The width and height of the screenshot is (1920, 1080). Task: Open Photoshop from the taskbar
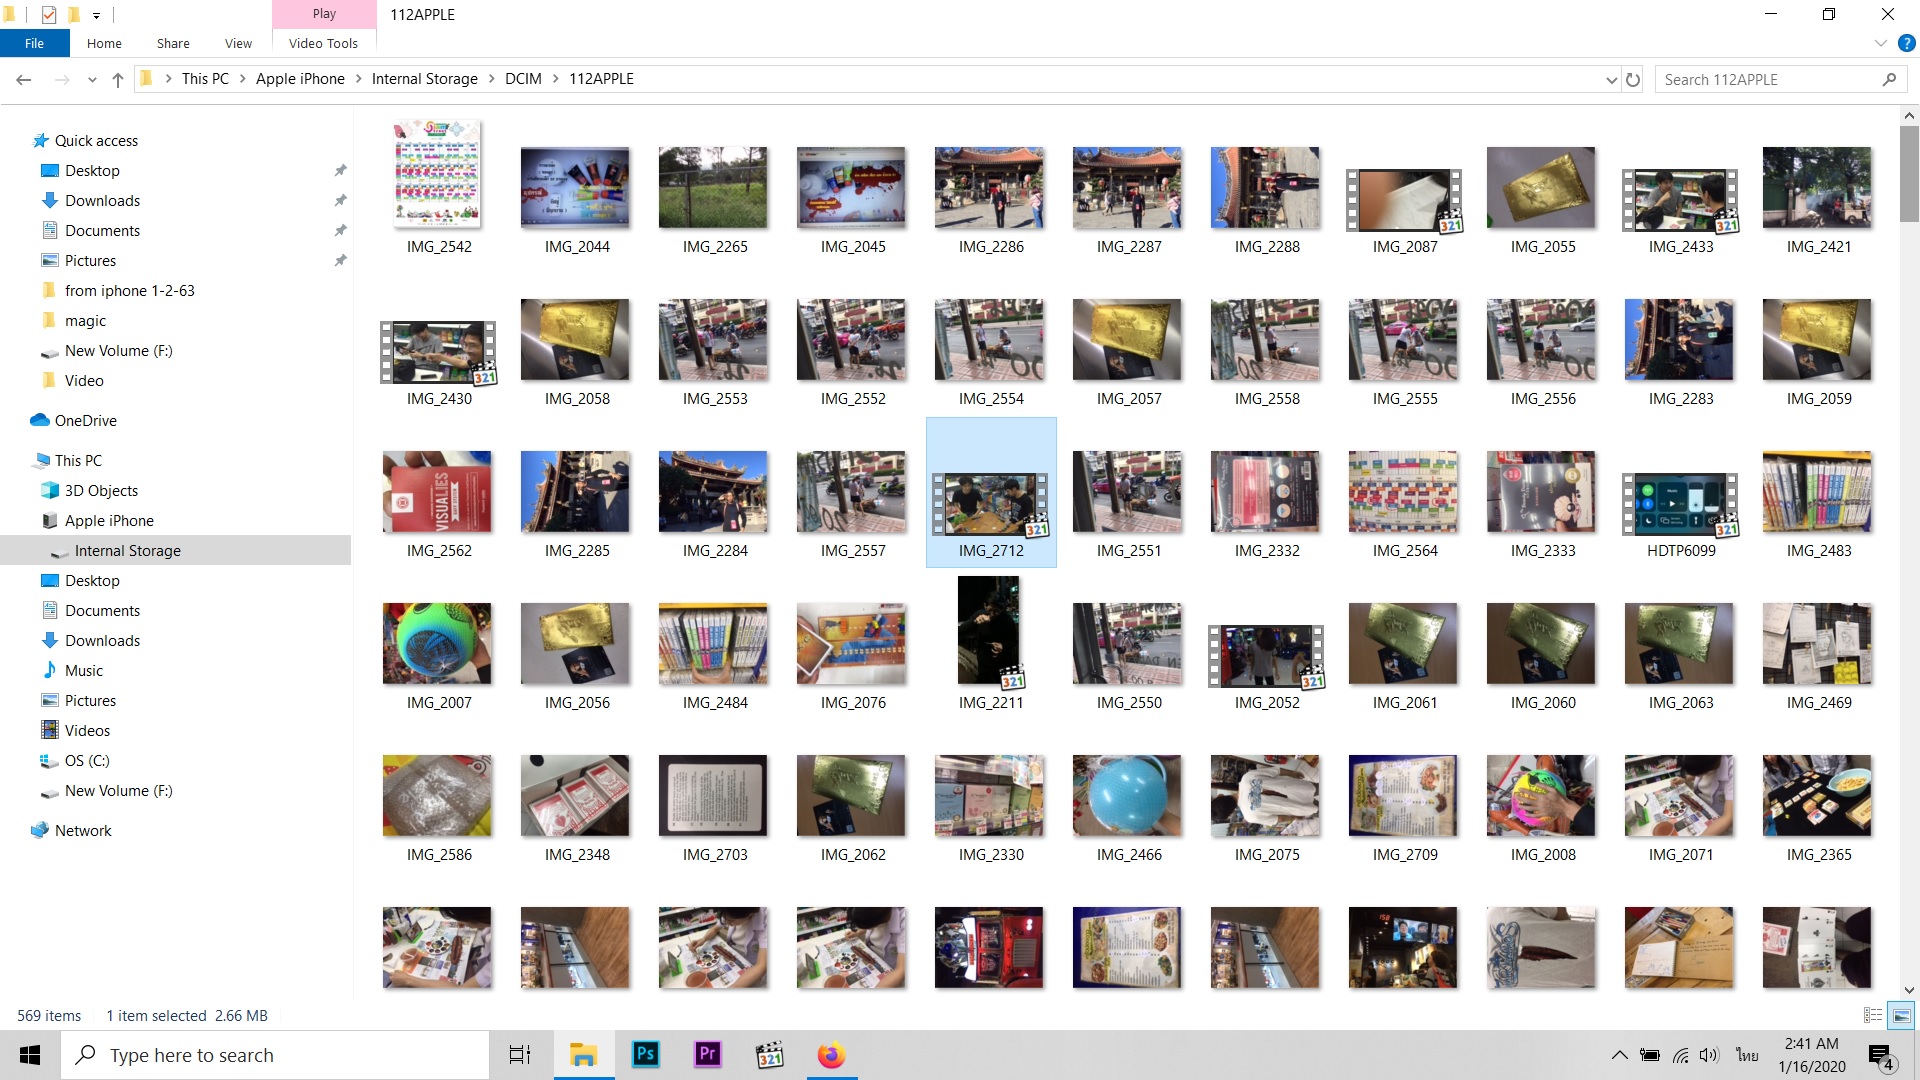[x=646, y=1054]
